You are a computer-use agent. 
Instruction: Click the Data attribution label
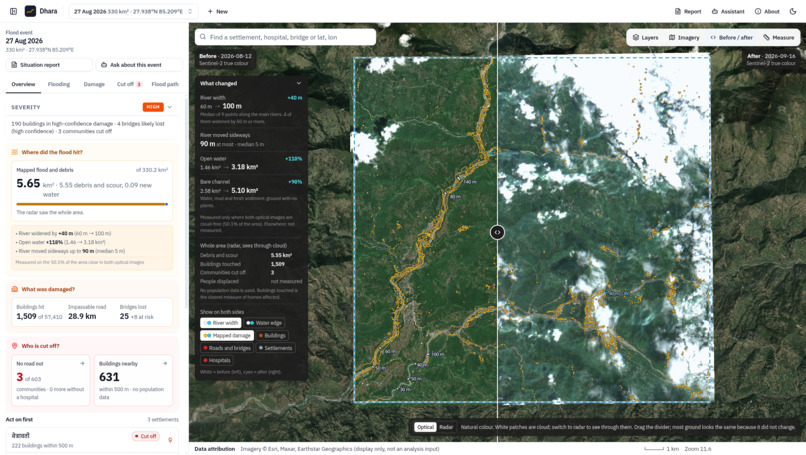(214, 449)
